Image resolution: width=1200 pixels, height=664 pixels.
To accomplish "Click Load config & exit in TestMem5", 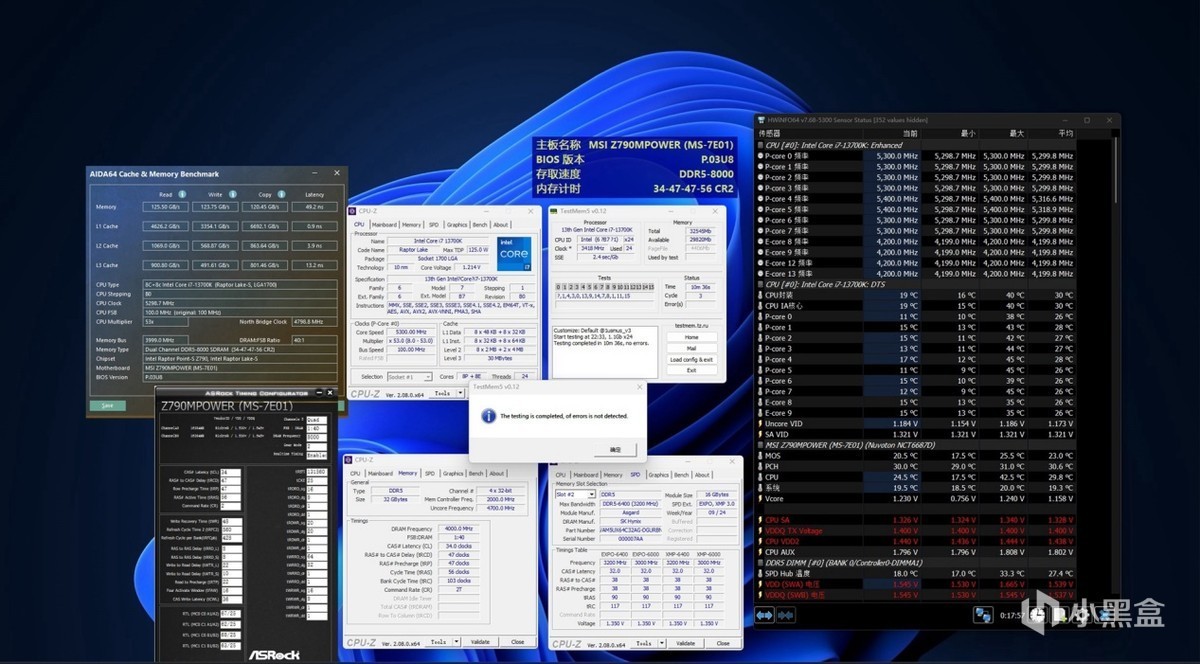I will coord(691,359).
